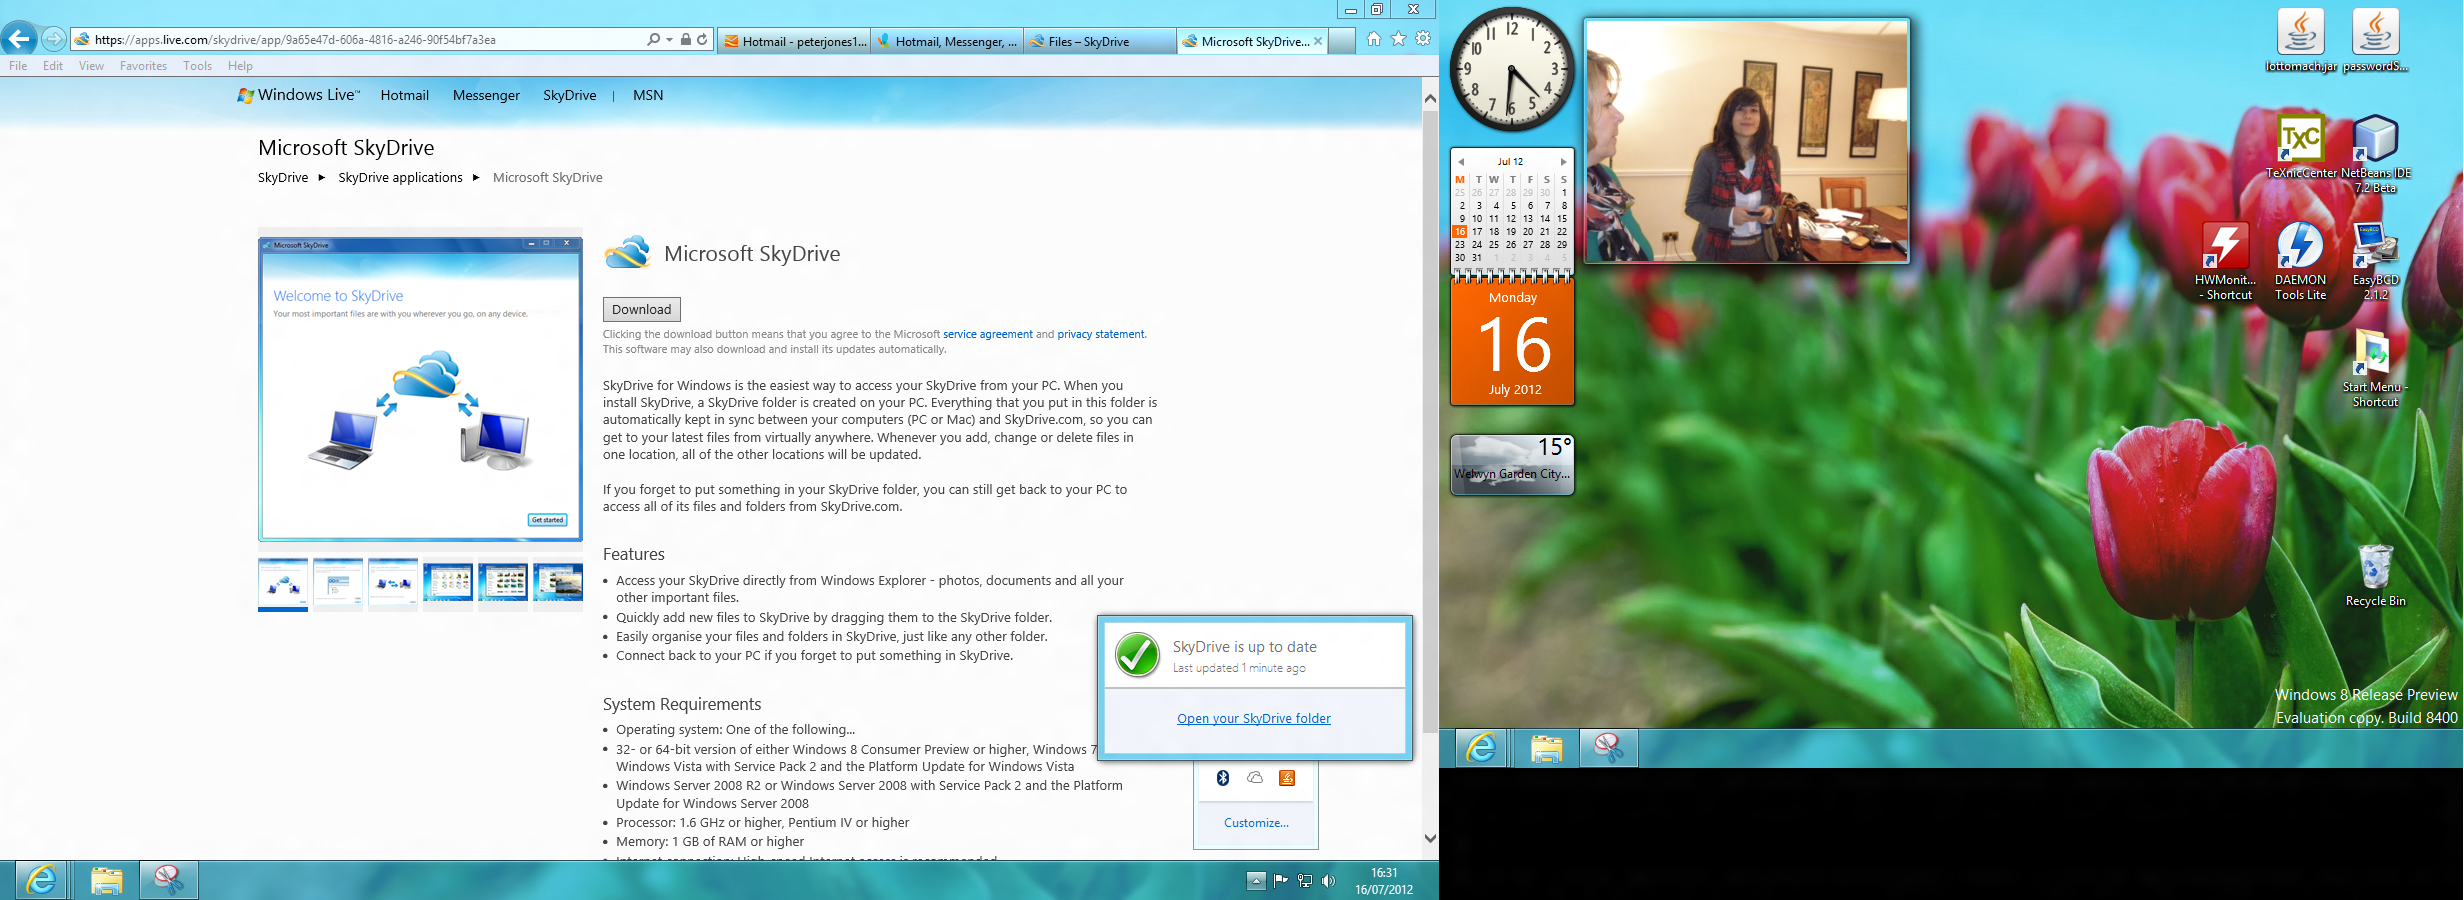Screen dimensions: 2464x900
Task: Switch to Hotmail, Messenger tab
Action: point(946,41)
